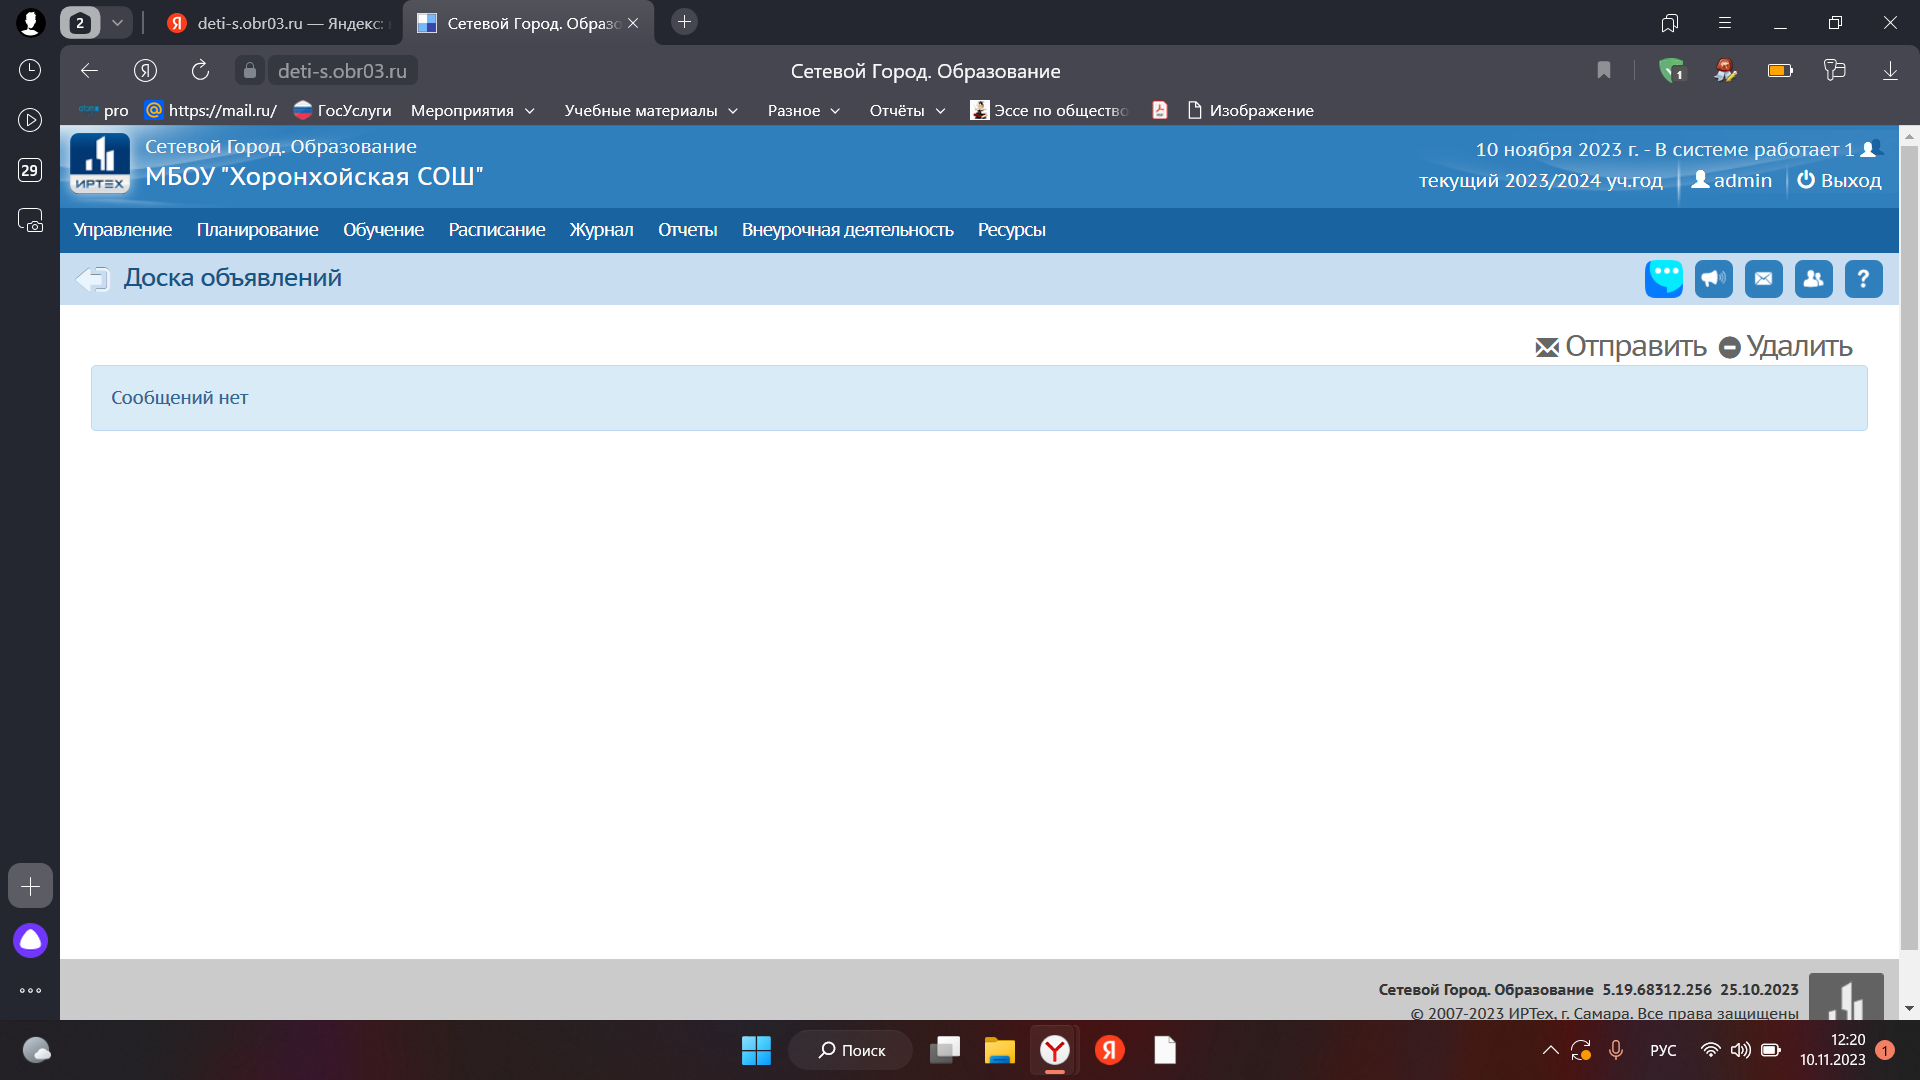Click the lock site security icon

click(x=250, y=70)
